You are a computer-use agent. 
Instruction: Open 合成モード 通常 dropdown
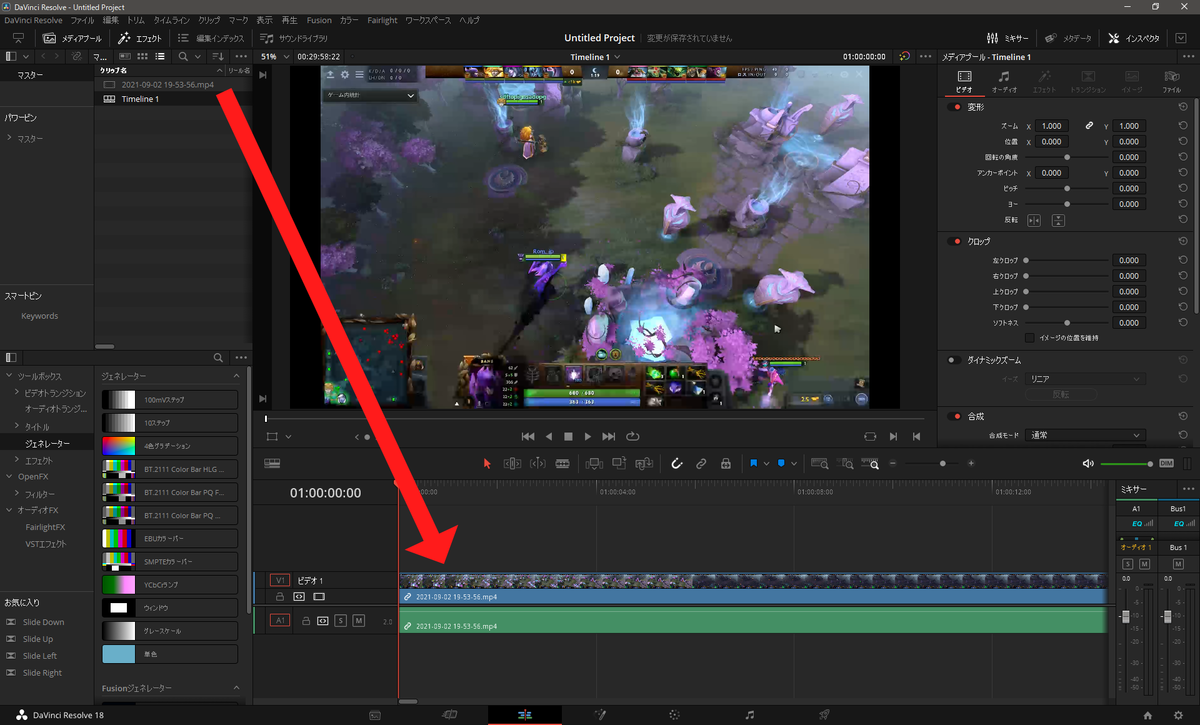[x=1085, y=436]
